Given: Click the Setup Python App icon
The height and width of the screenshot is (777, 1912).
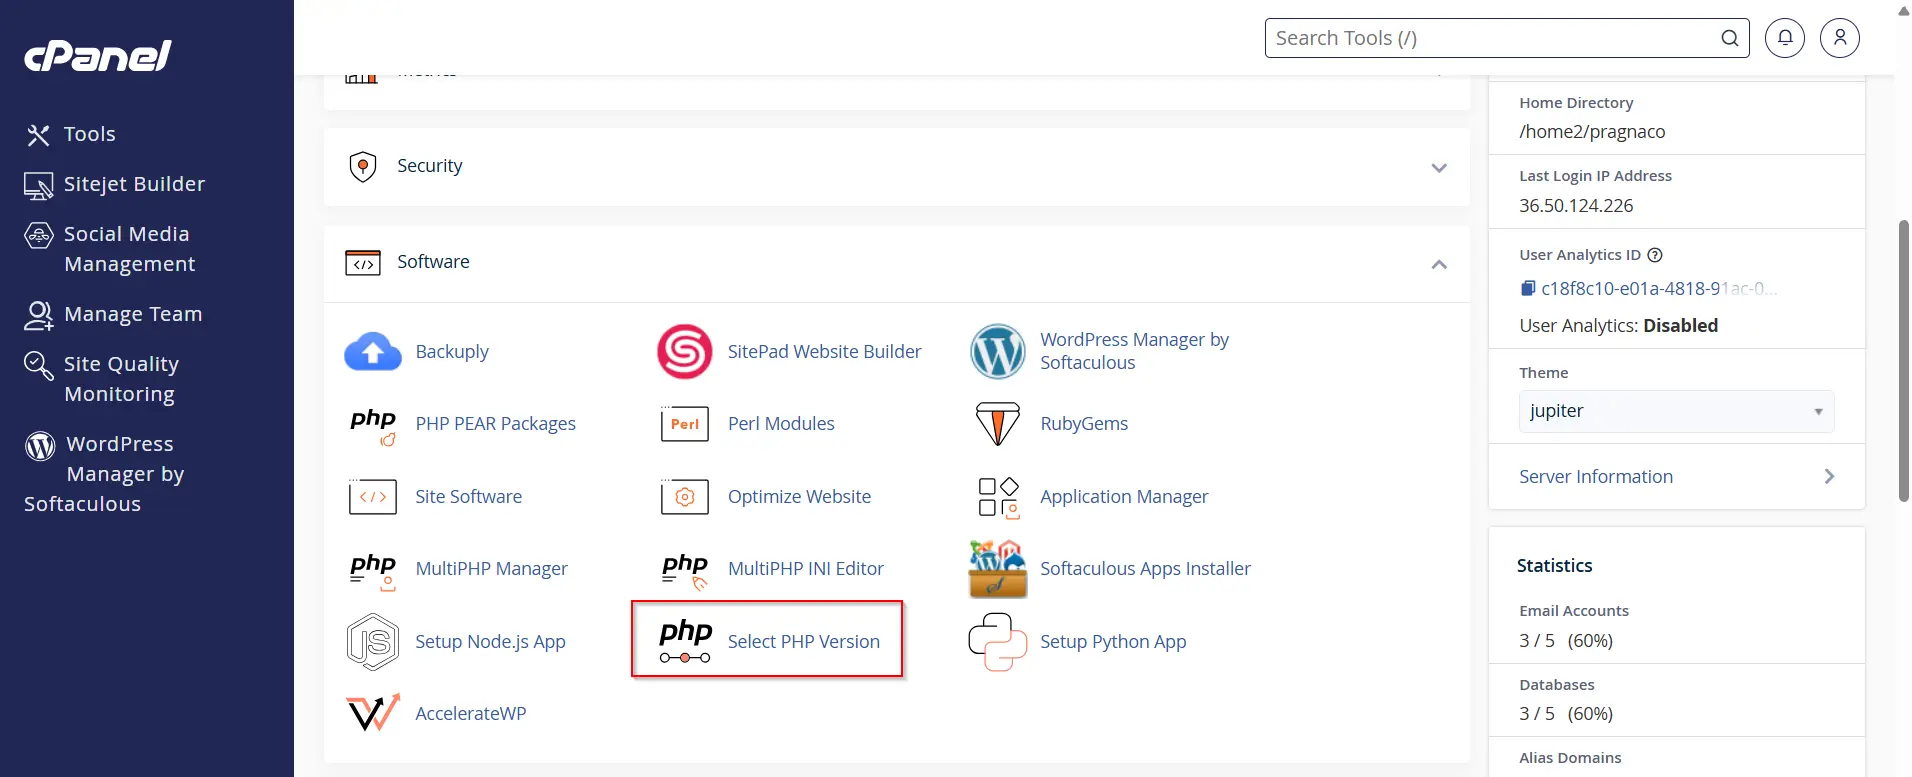Looking at the screenshot, I should [998, 642].
